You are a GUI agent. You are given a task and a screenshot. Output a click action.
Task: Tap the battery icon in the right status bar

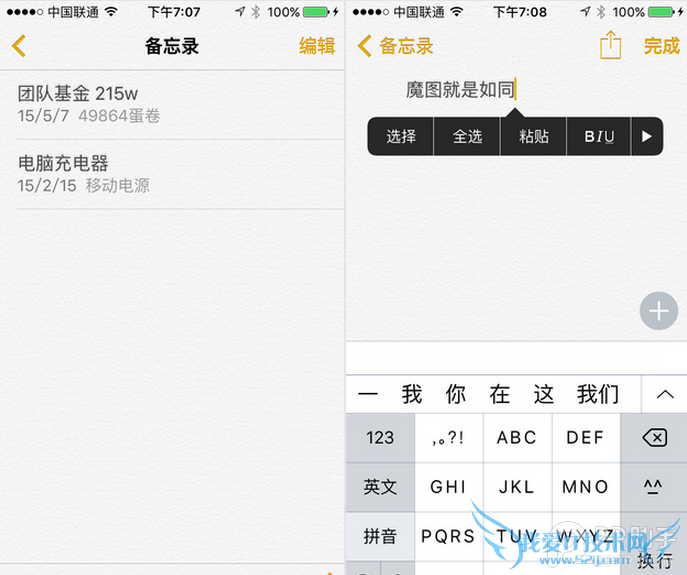[661, 12]
